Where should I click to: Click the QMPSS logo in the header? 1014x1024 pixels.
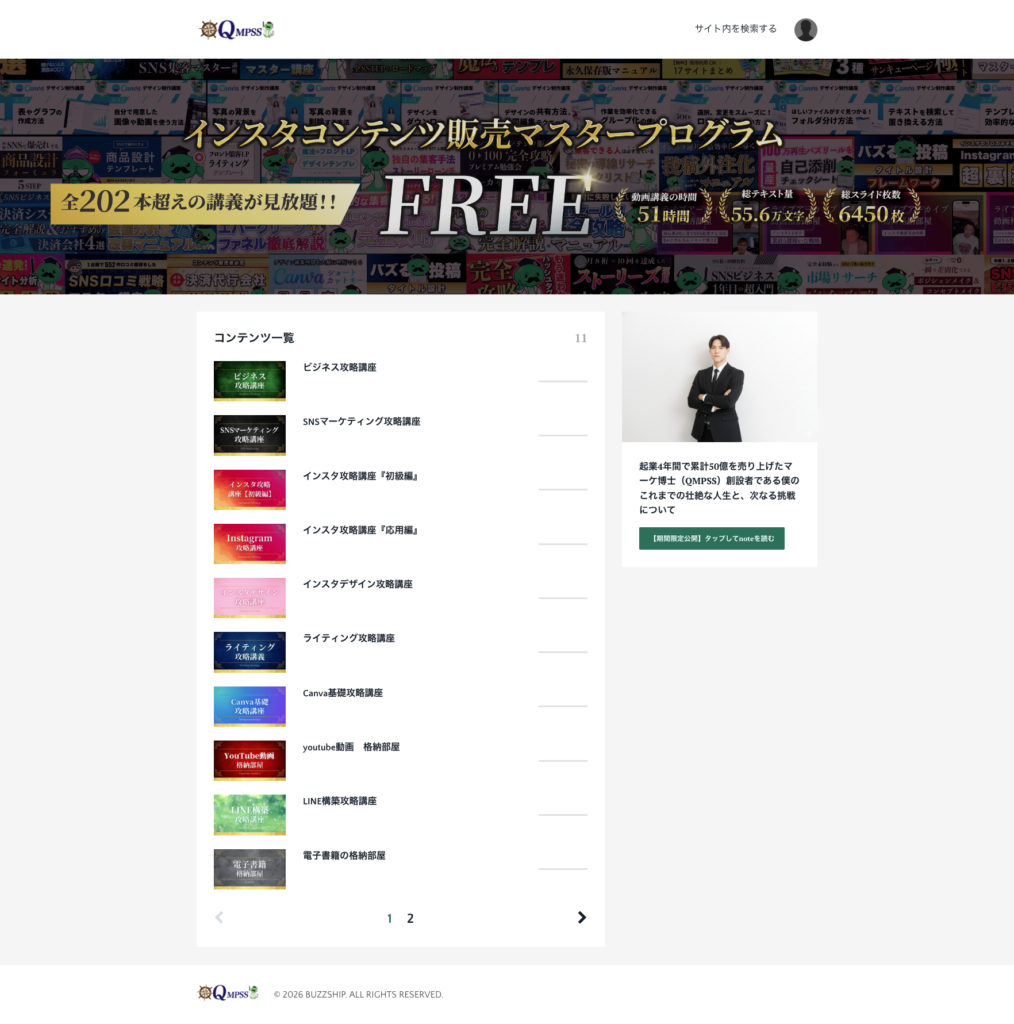coord(237,29)
